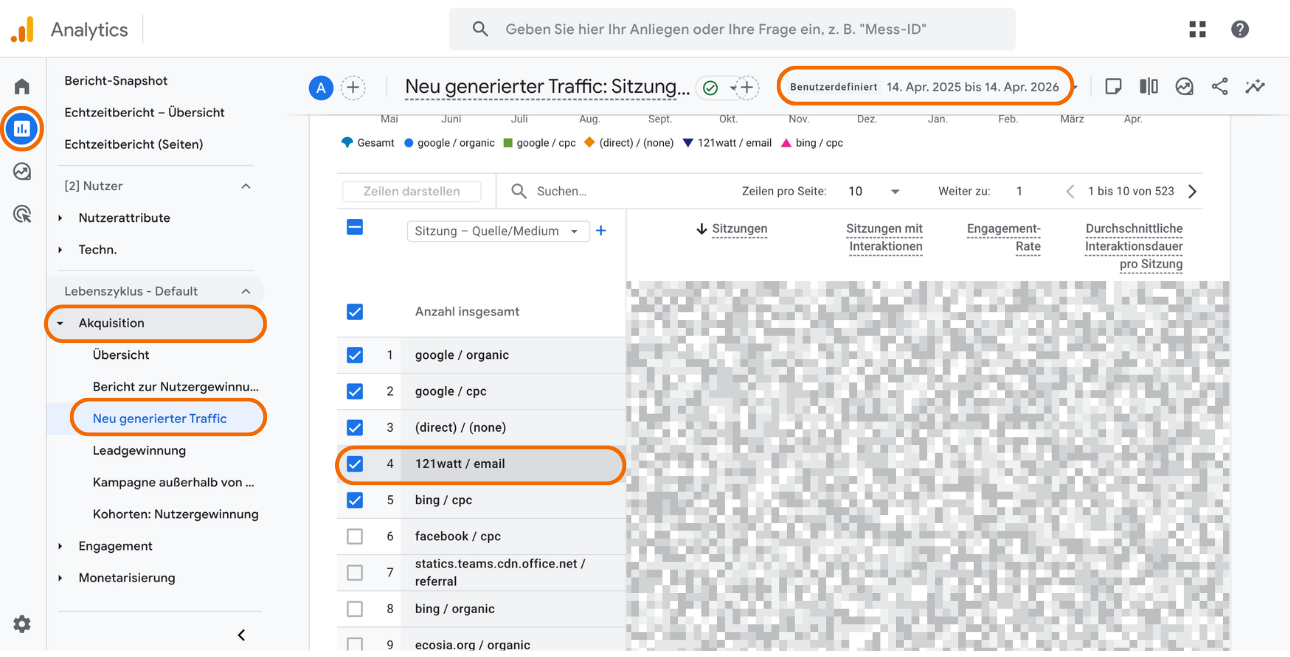The height and width of the screenshot is (657, 1290).
Task: Open the Echtzeitbericht – Übersicht report
Action: tap(144, 112)
